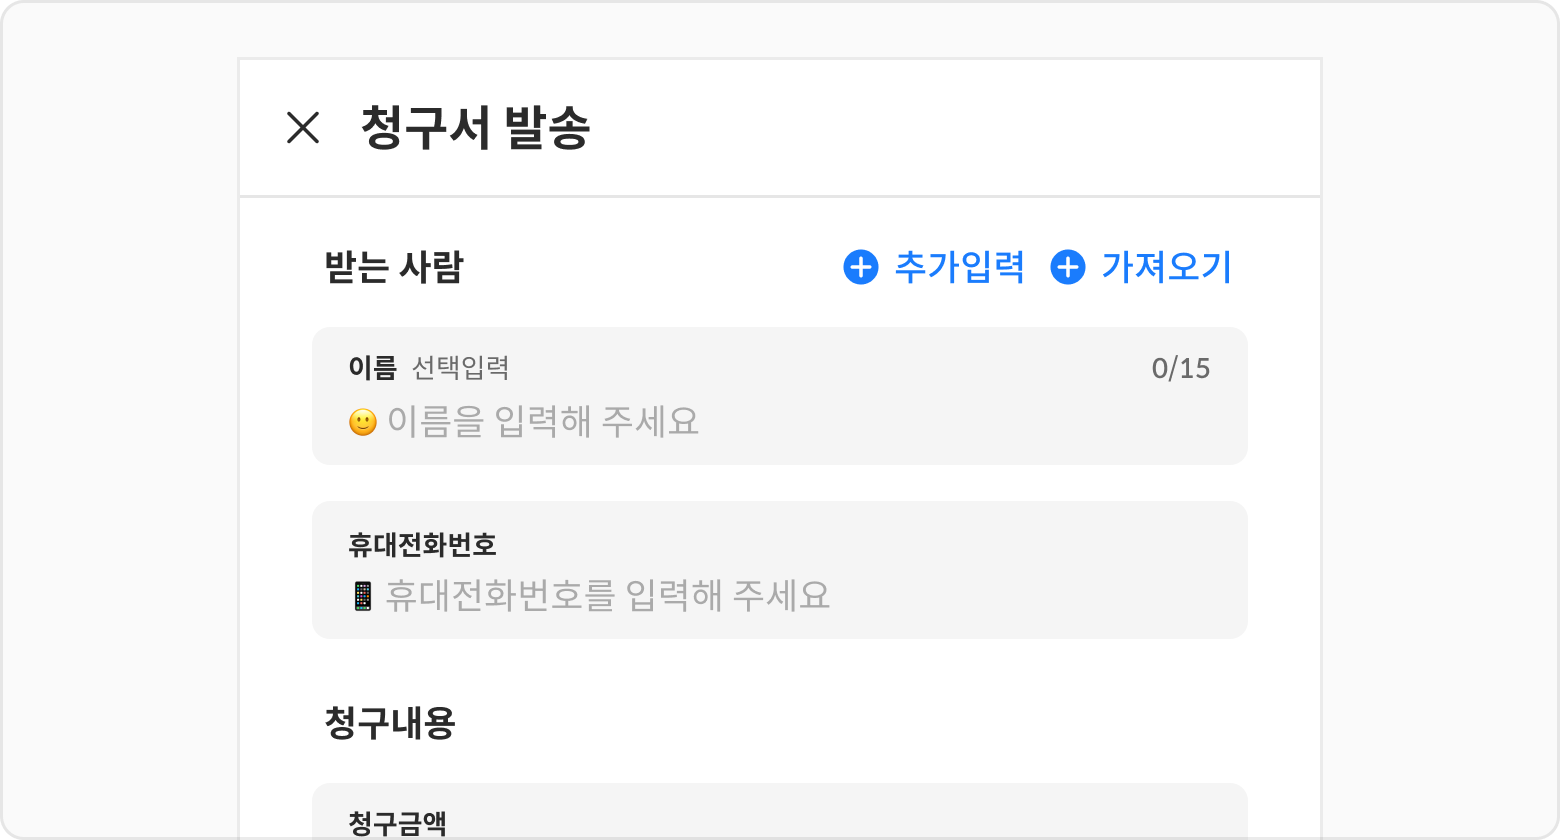Screen dimensions: 1560x840
Task: Click the 휴대전화번호를 입력해 주세요 placeholder
Action: coord(608,596)
